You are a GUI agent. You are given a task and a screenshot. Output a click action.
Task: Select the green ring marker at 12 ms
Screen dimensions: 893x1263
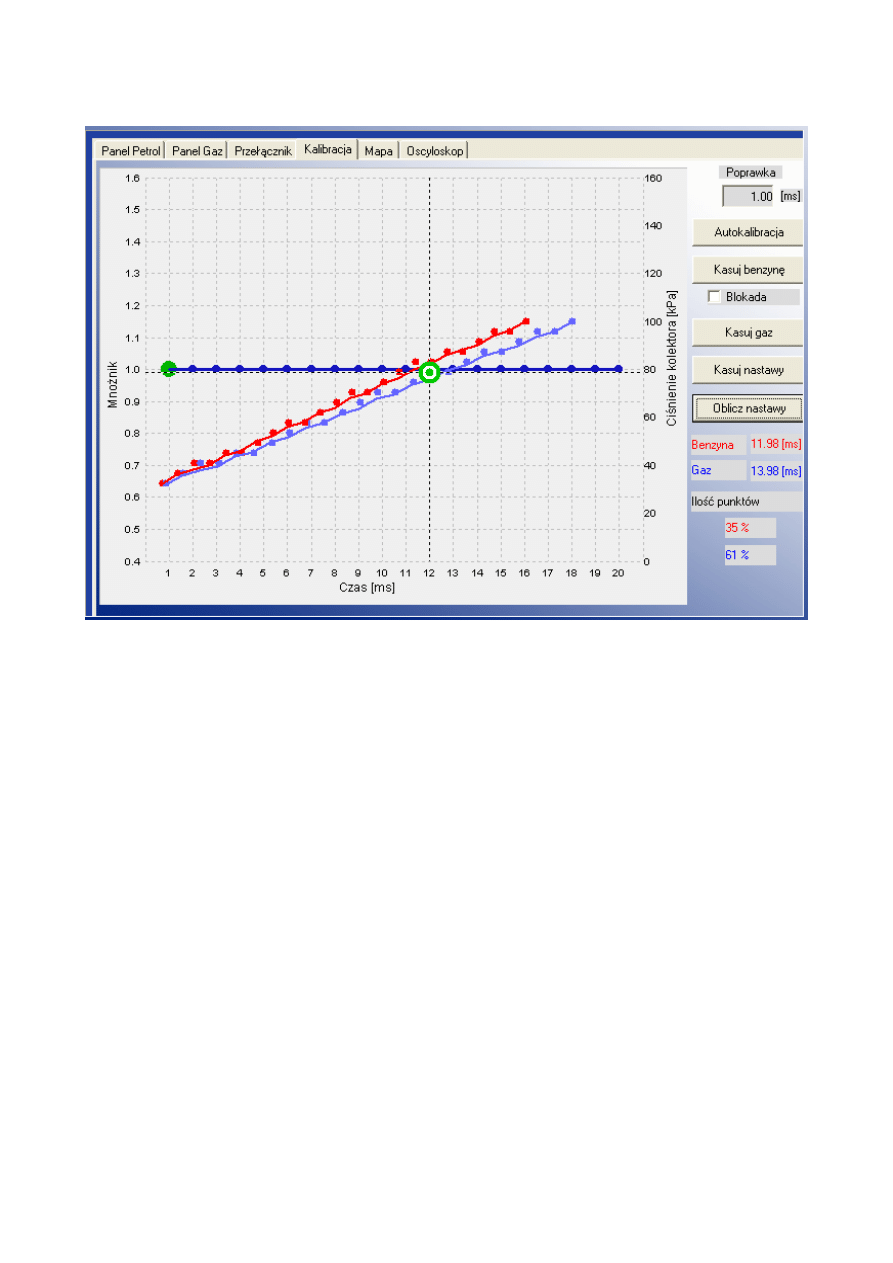(x=430, y=372)
